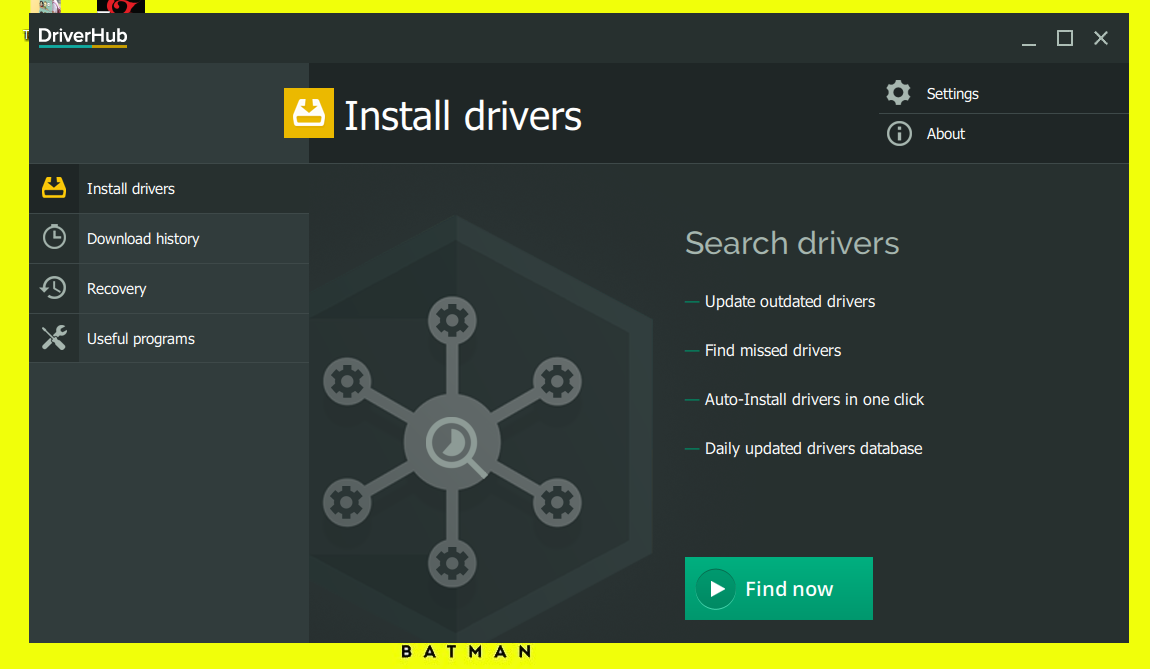Maximize the DriverHub window
Screen dimensions: 1150x669
tap(1065, 38)
